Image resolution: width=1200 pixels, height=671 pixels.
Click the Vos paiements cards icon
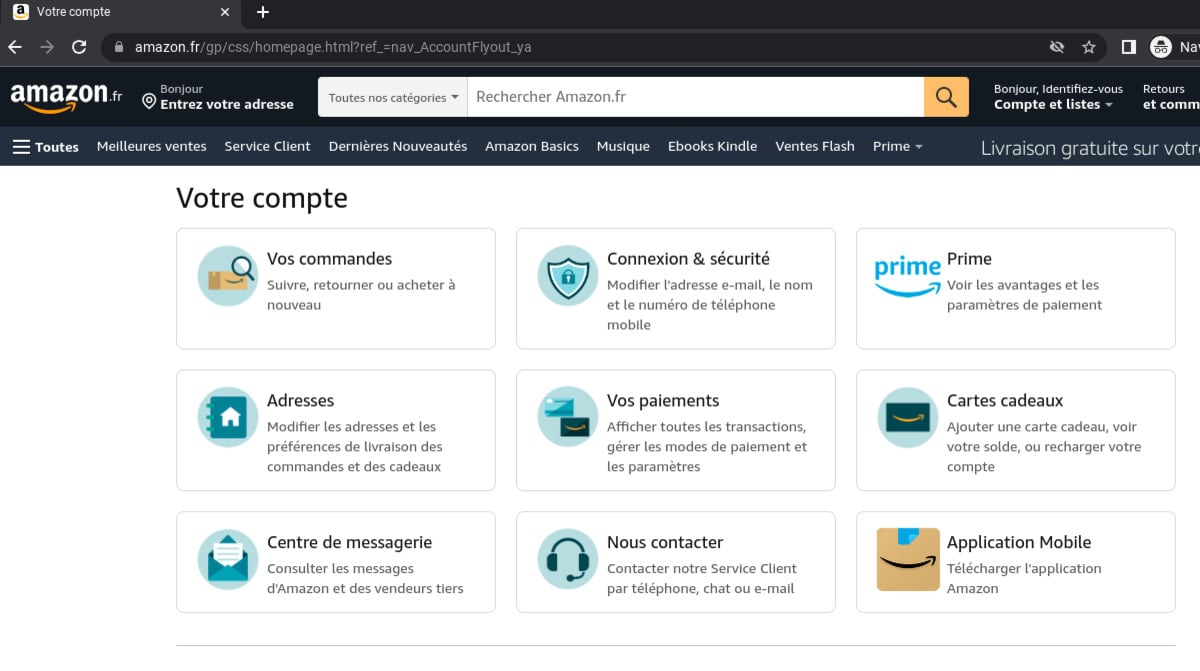pyautogui.click(x=568, y=418)
